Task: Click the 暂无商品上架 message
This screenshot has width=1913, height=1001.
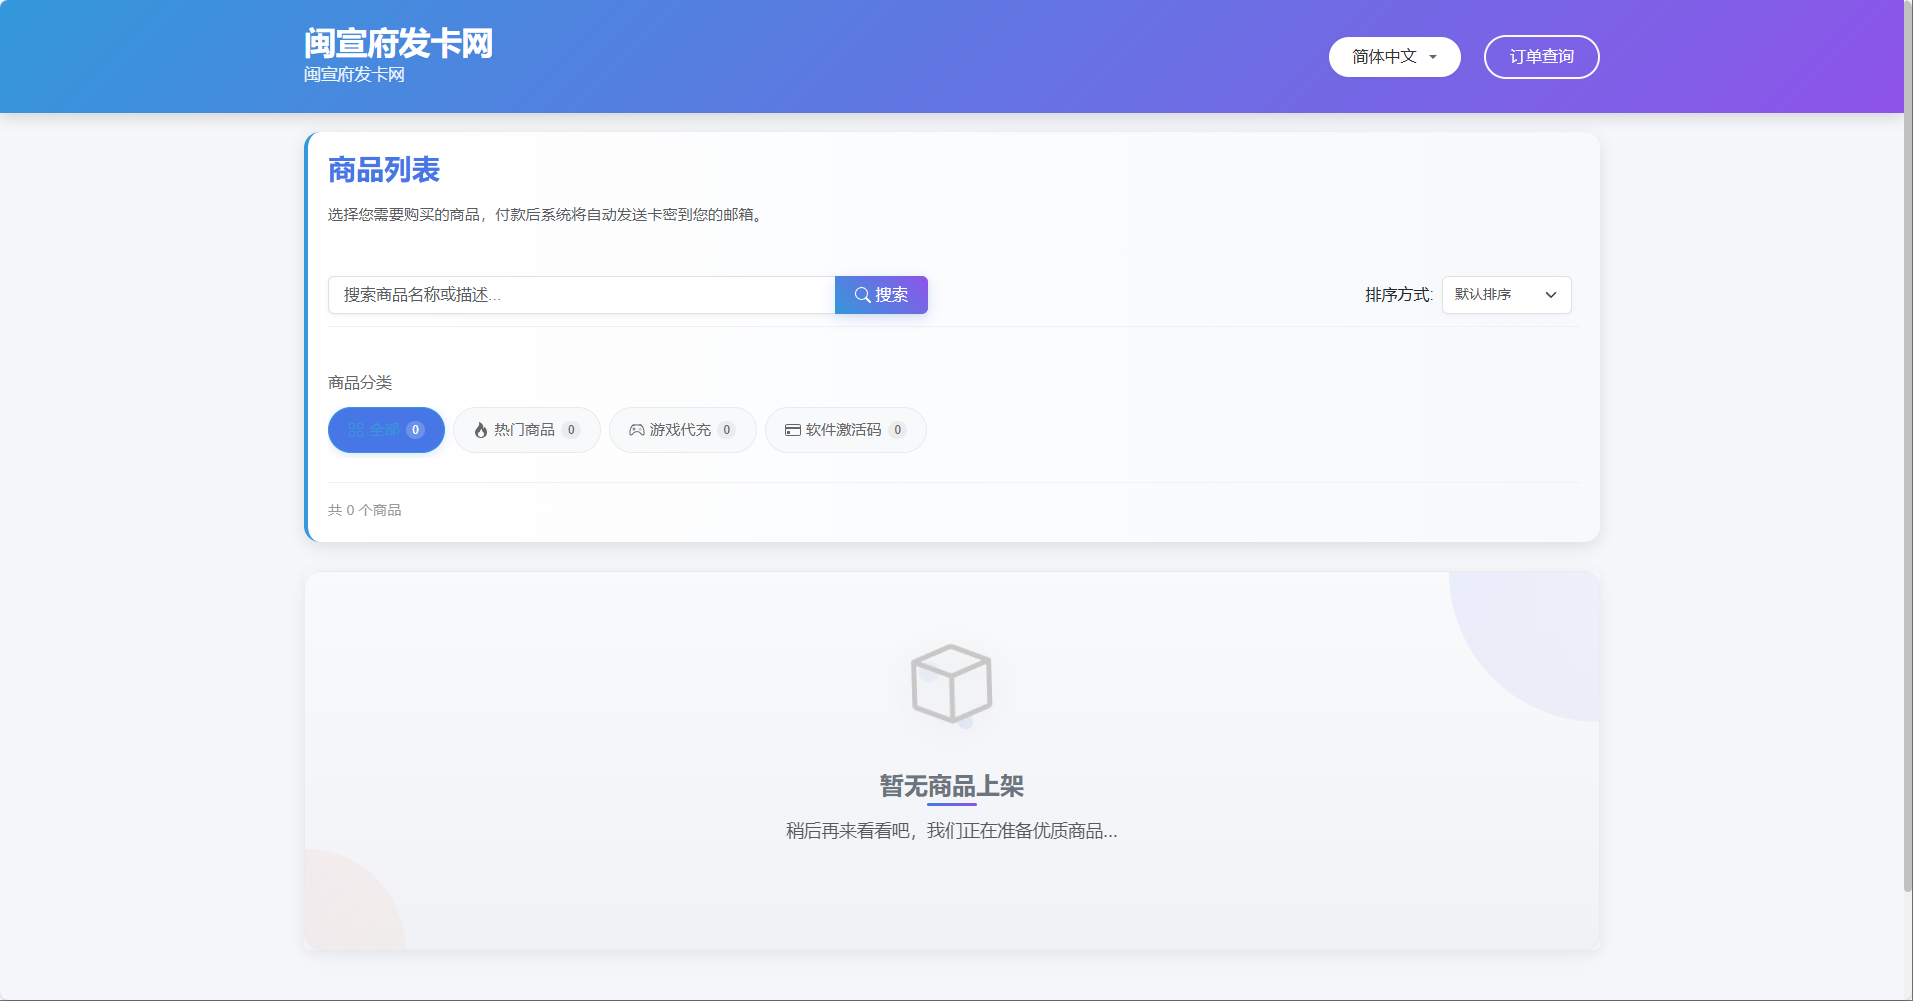Action: coord(951,786)
